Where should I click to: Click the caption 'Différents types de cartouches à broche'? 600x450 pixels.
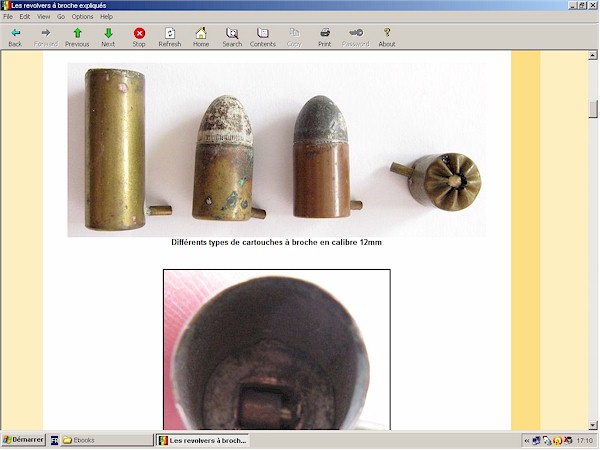coord(244,242)
